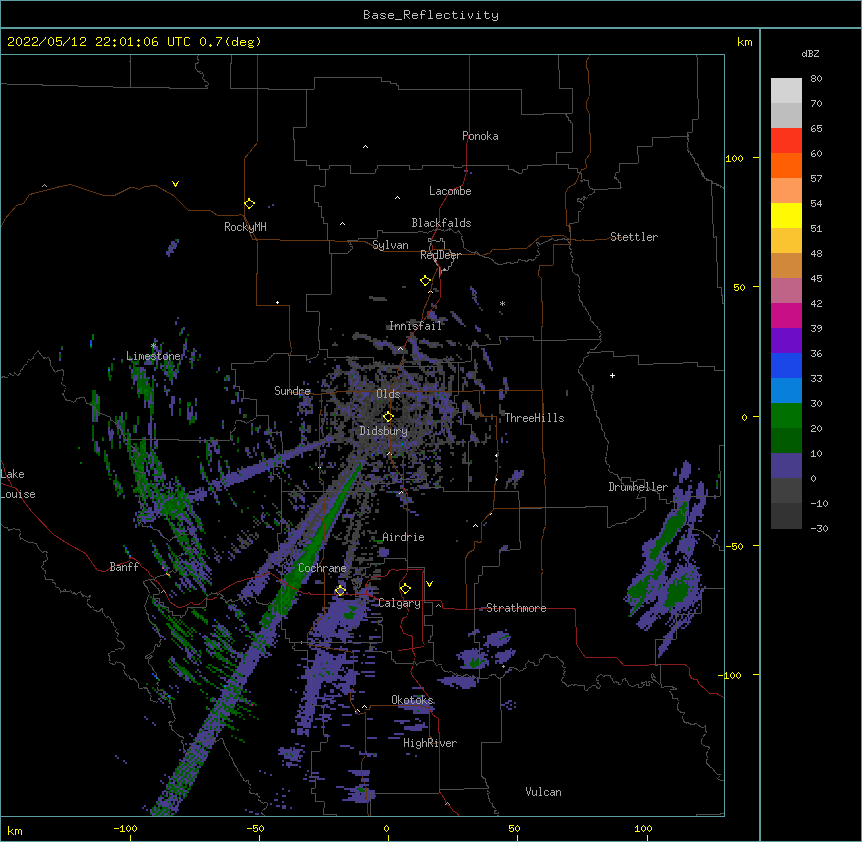Select the royal blue swatch in the legend
862x842 pixels.
(x=786, y=365)
